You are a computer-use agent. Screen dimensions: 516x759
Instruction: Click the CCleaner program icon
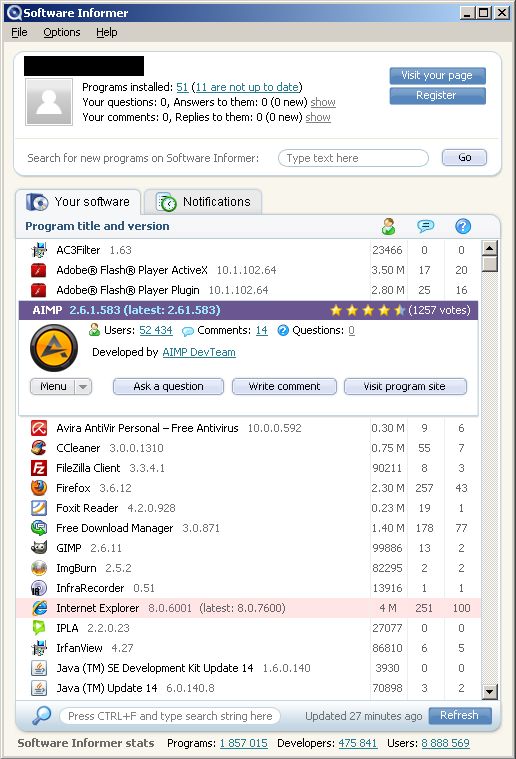pyautogui.click(x=39, y=448)
